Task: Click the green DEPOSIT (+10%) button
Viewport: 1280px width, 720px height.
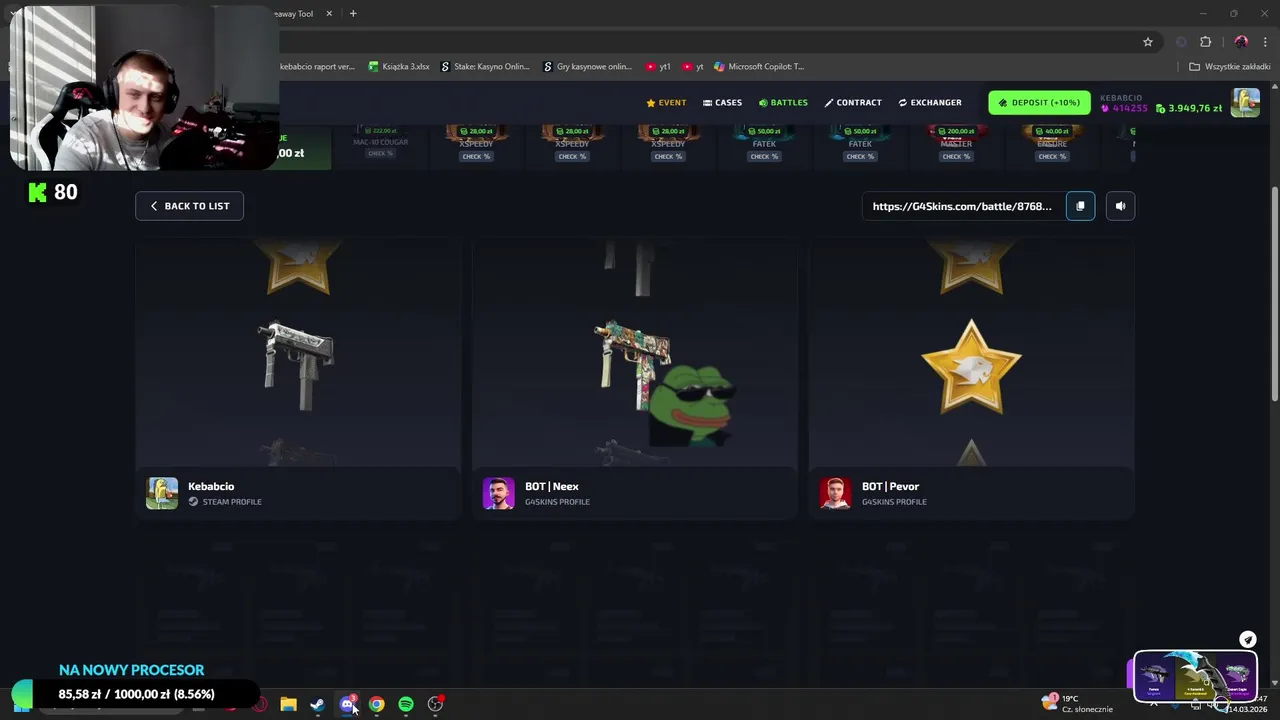Action: (1039, 103)
